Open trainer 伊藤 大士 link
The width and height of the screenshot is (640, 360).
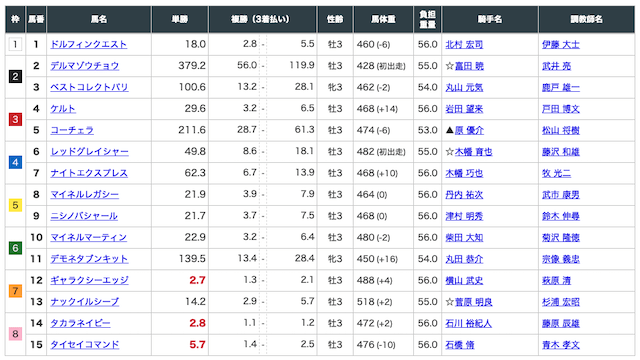pos(561,44)
